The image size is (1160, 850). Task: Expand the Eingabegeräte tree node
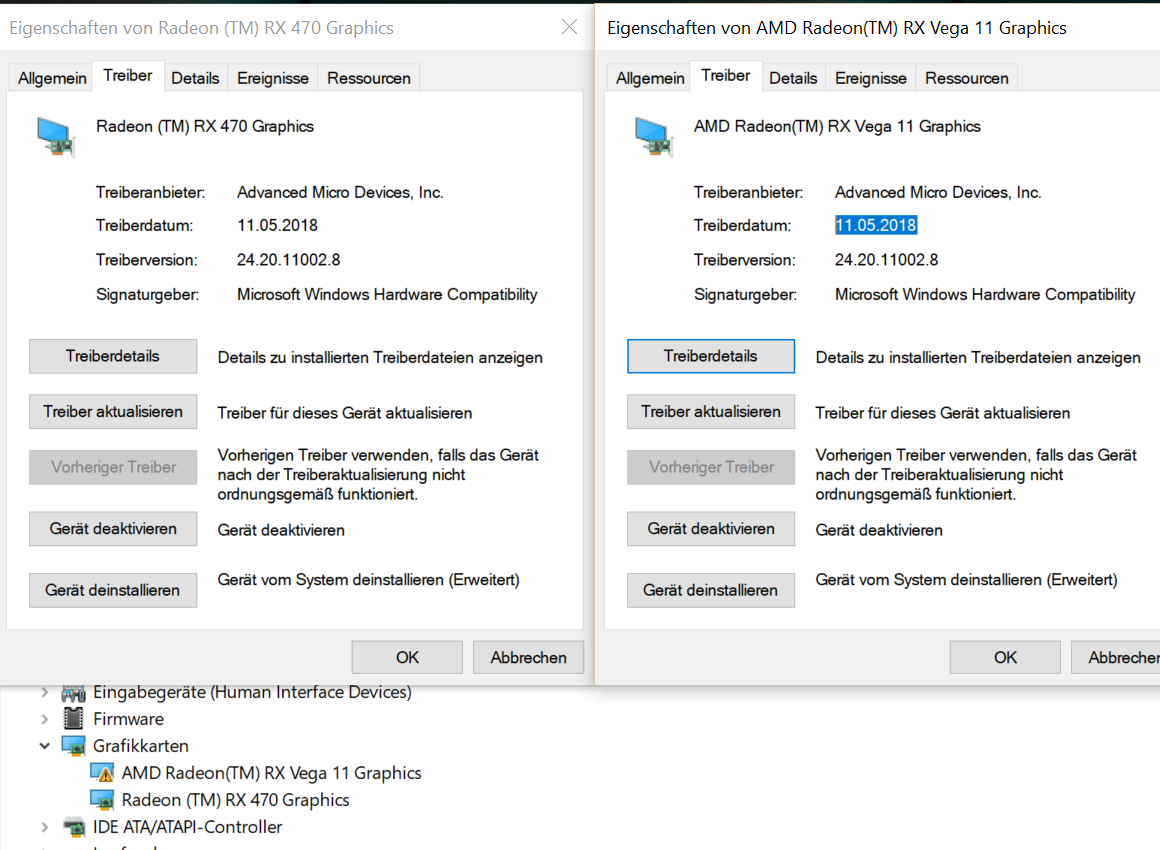(44, 692)
